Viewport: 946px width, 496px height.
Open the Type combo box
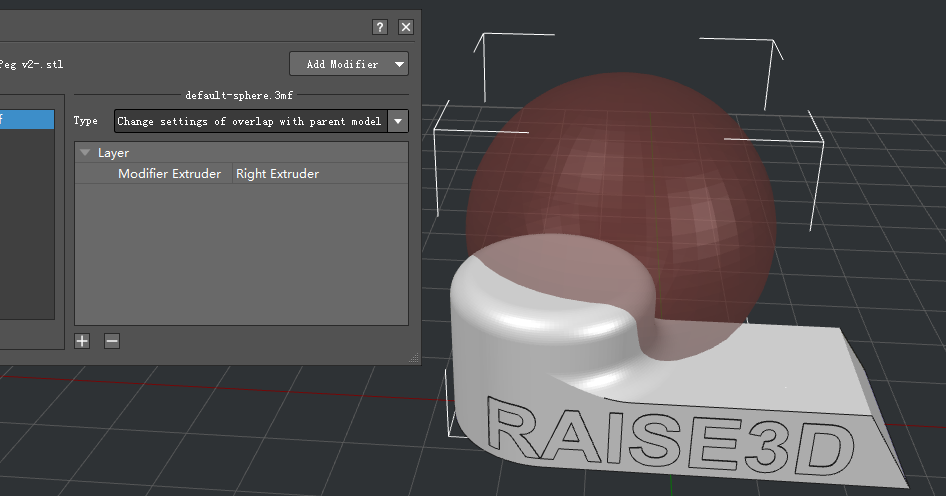(261, 121)
